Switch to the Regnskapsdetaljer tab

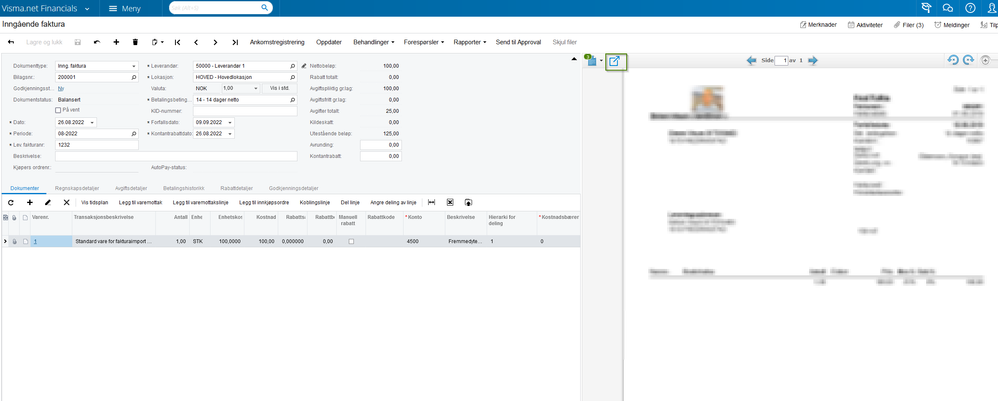tap(76, 188)
